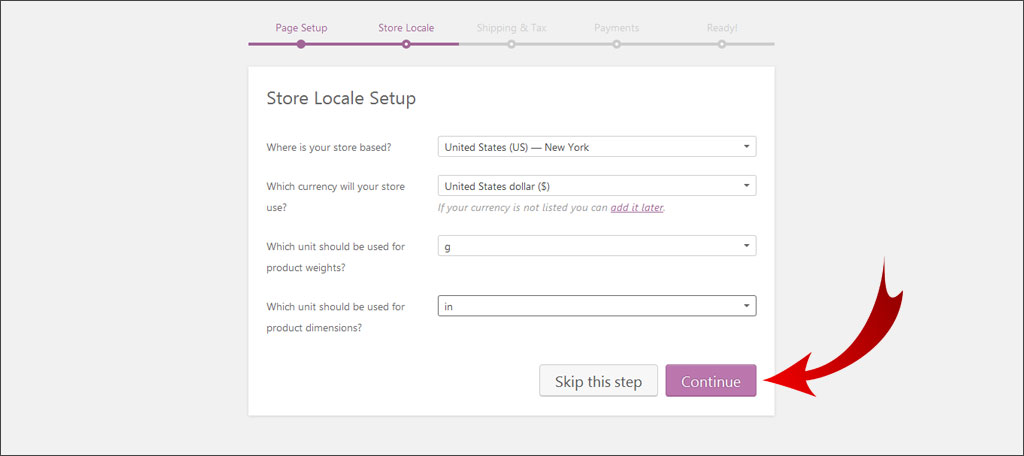Open the Payments step label
The height and width of the screenshot is (456, 1024).
pyautogui.click(x=616, y=28)
